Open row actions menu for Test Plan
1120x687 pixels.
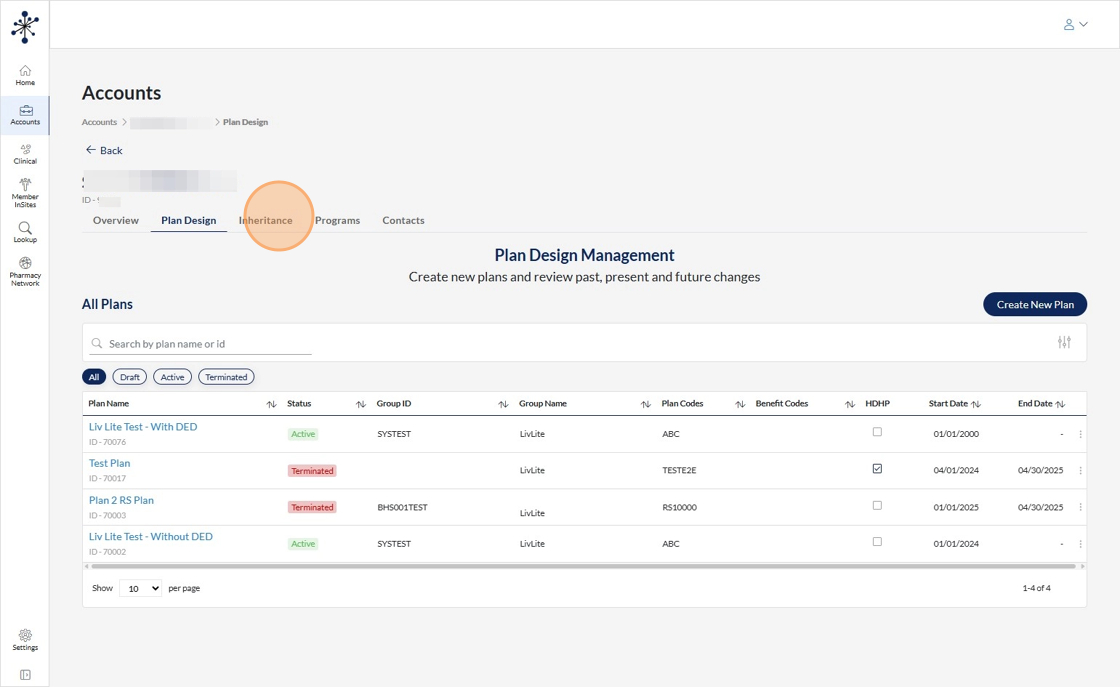[1080, 471]
